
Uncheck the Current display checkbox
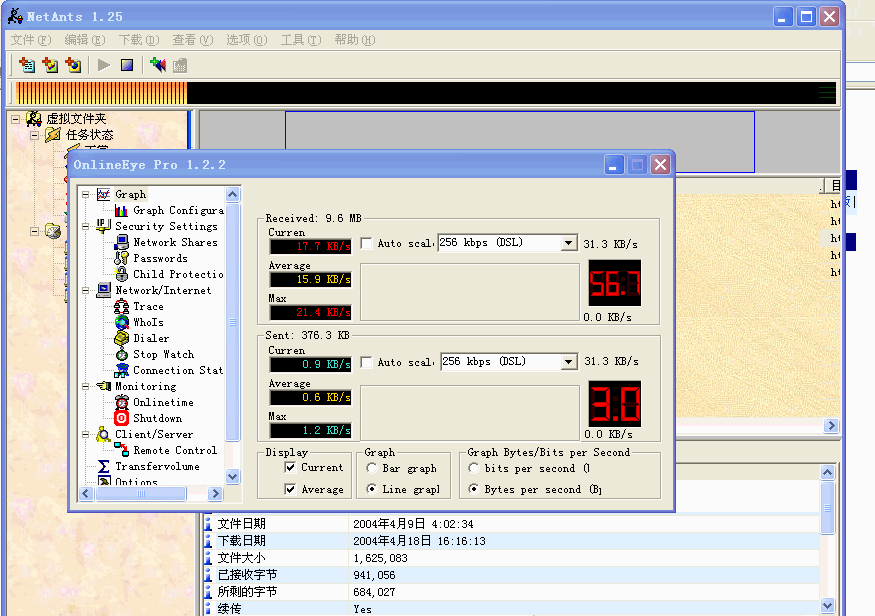[x=290, y=467]
